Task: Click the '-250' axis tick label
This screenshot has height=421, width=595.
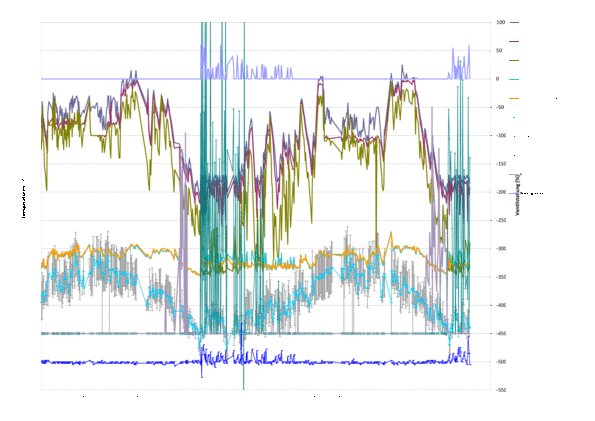Action: (x=501, y=220)
